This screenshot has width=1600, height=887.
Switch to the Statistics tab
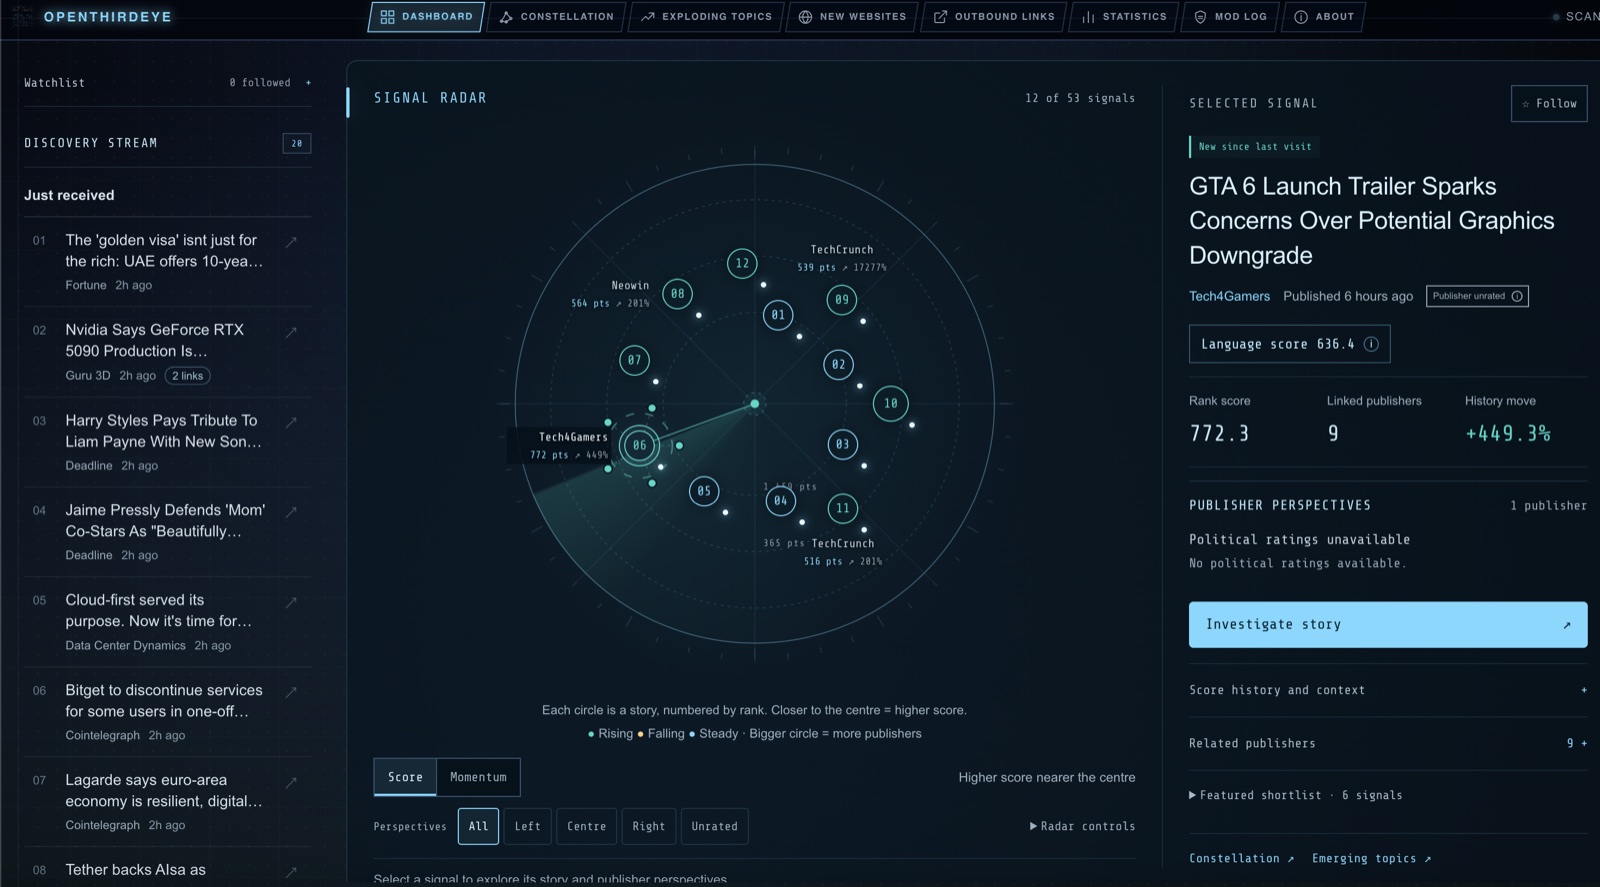(1125, 17)
